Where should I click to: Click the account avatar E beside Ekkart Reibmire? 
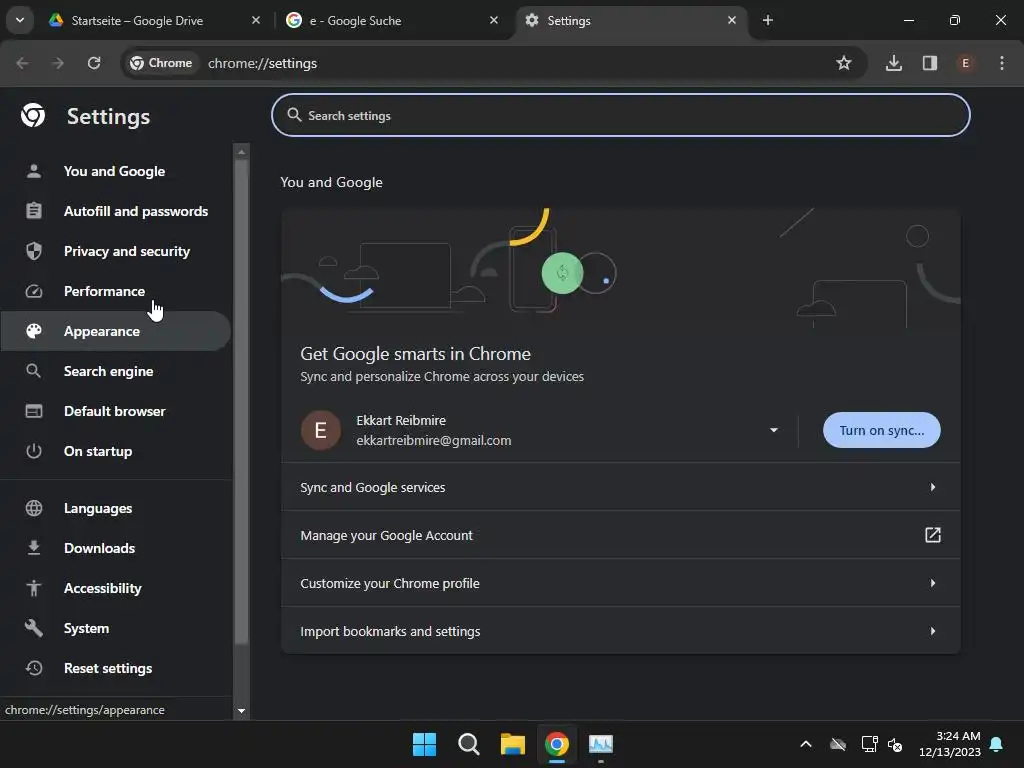click(321, 430)
